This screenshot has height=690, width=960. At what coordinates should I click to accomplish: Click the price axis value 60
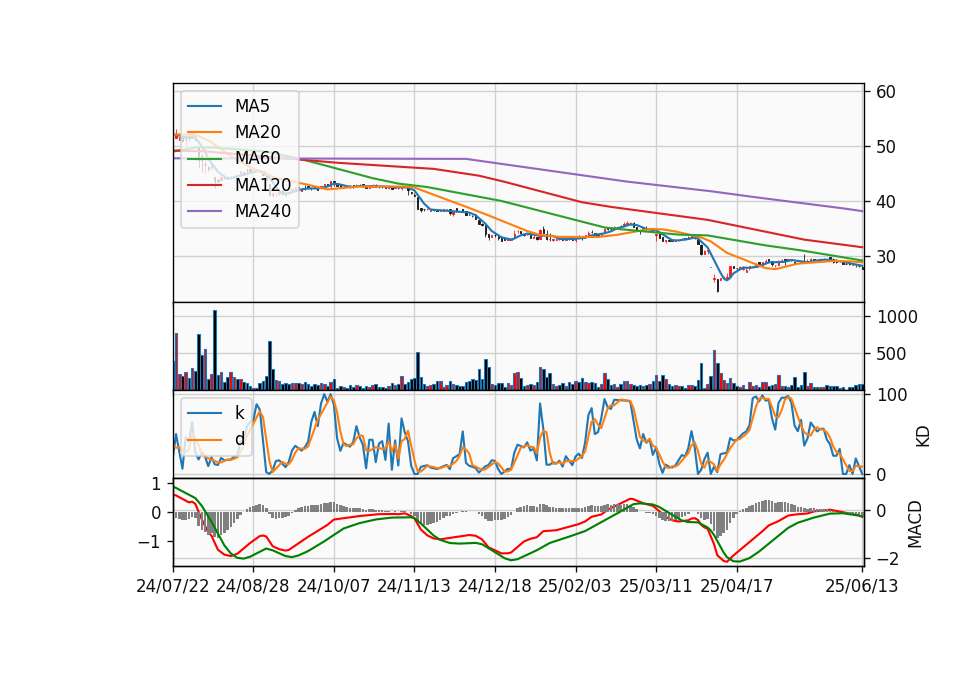point(886,92)
